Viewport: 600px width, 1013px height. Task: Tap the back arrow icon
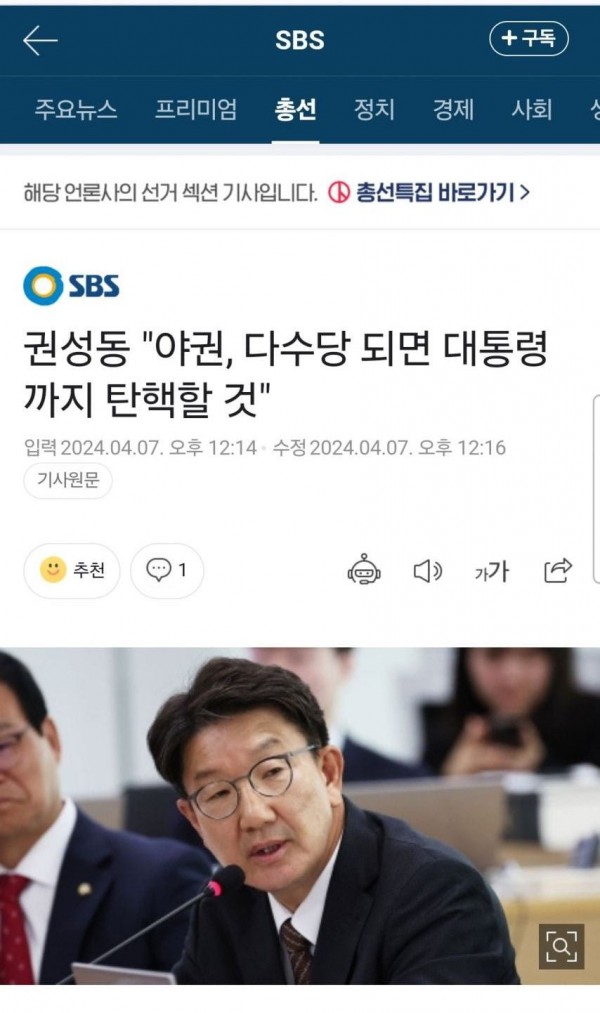(x=40, y=40)
